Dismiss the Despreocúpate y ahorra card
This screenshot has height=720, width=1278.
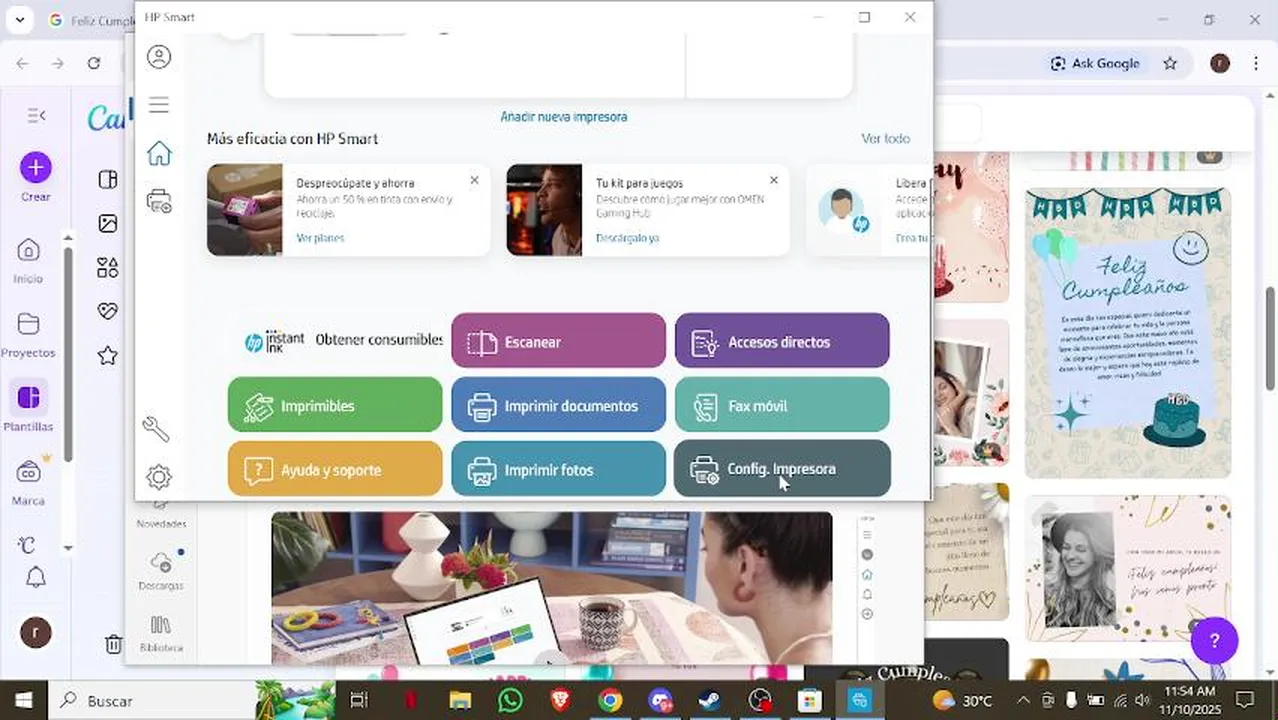pyautogui.click(x=474, y=181)
